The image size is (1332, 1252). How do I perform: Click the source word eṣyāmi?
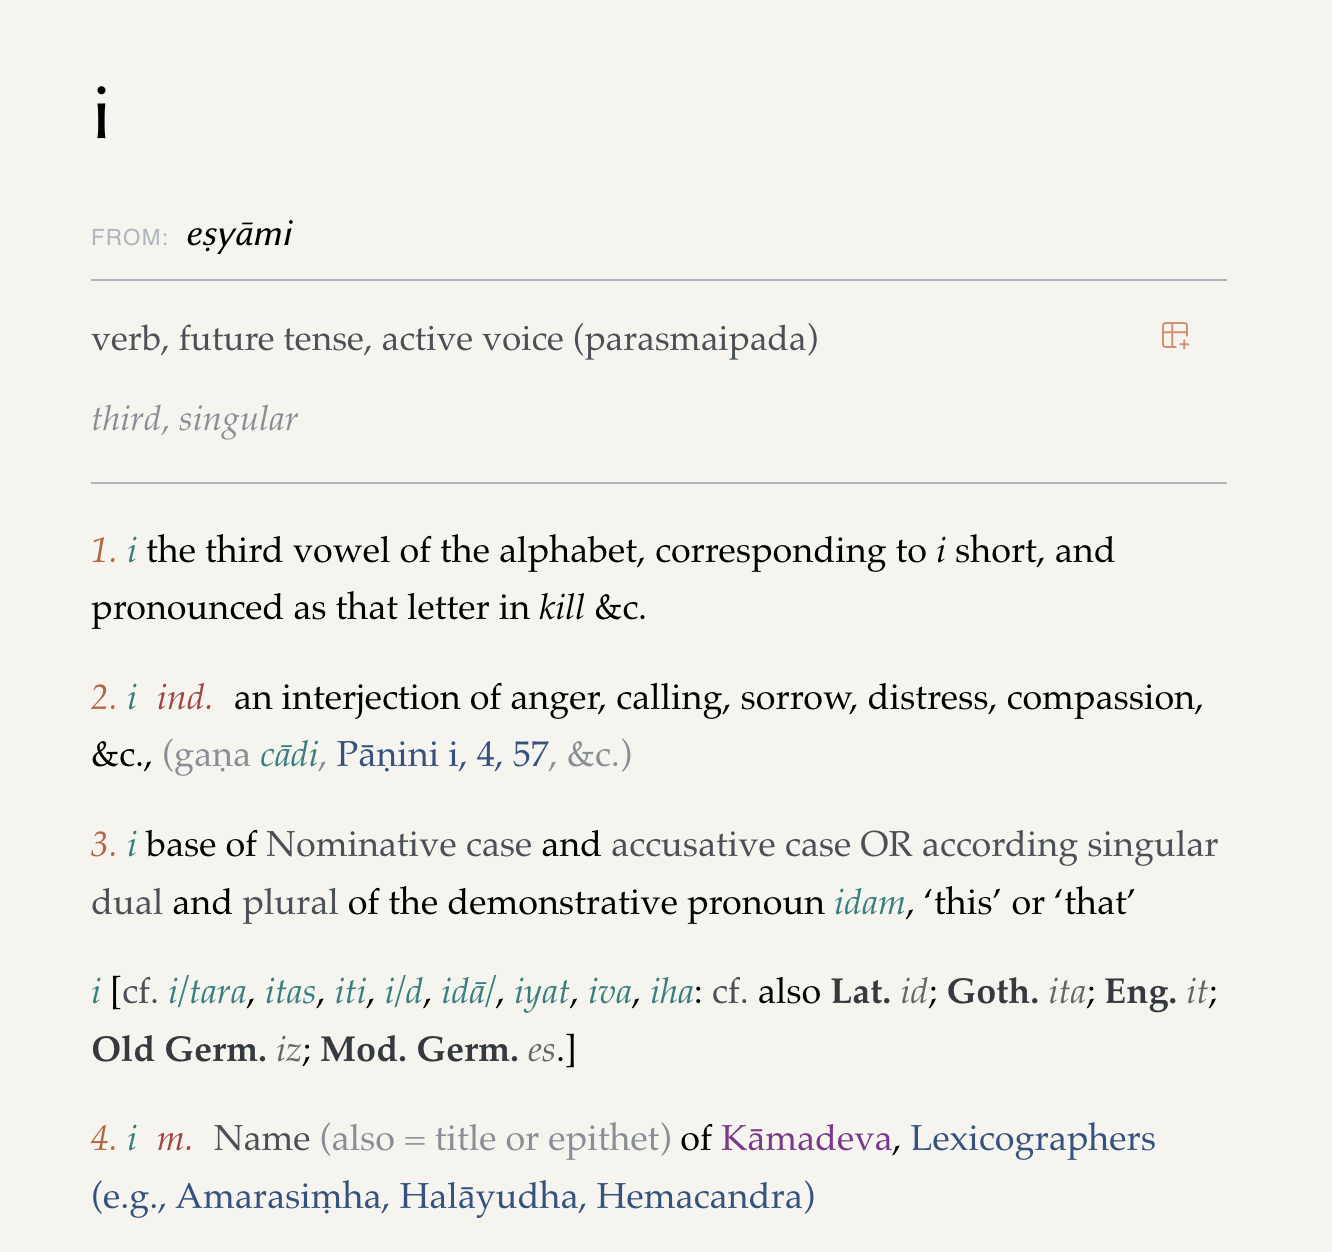coord(239,235)
